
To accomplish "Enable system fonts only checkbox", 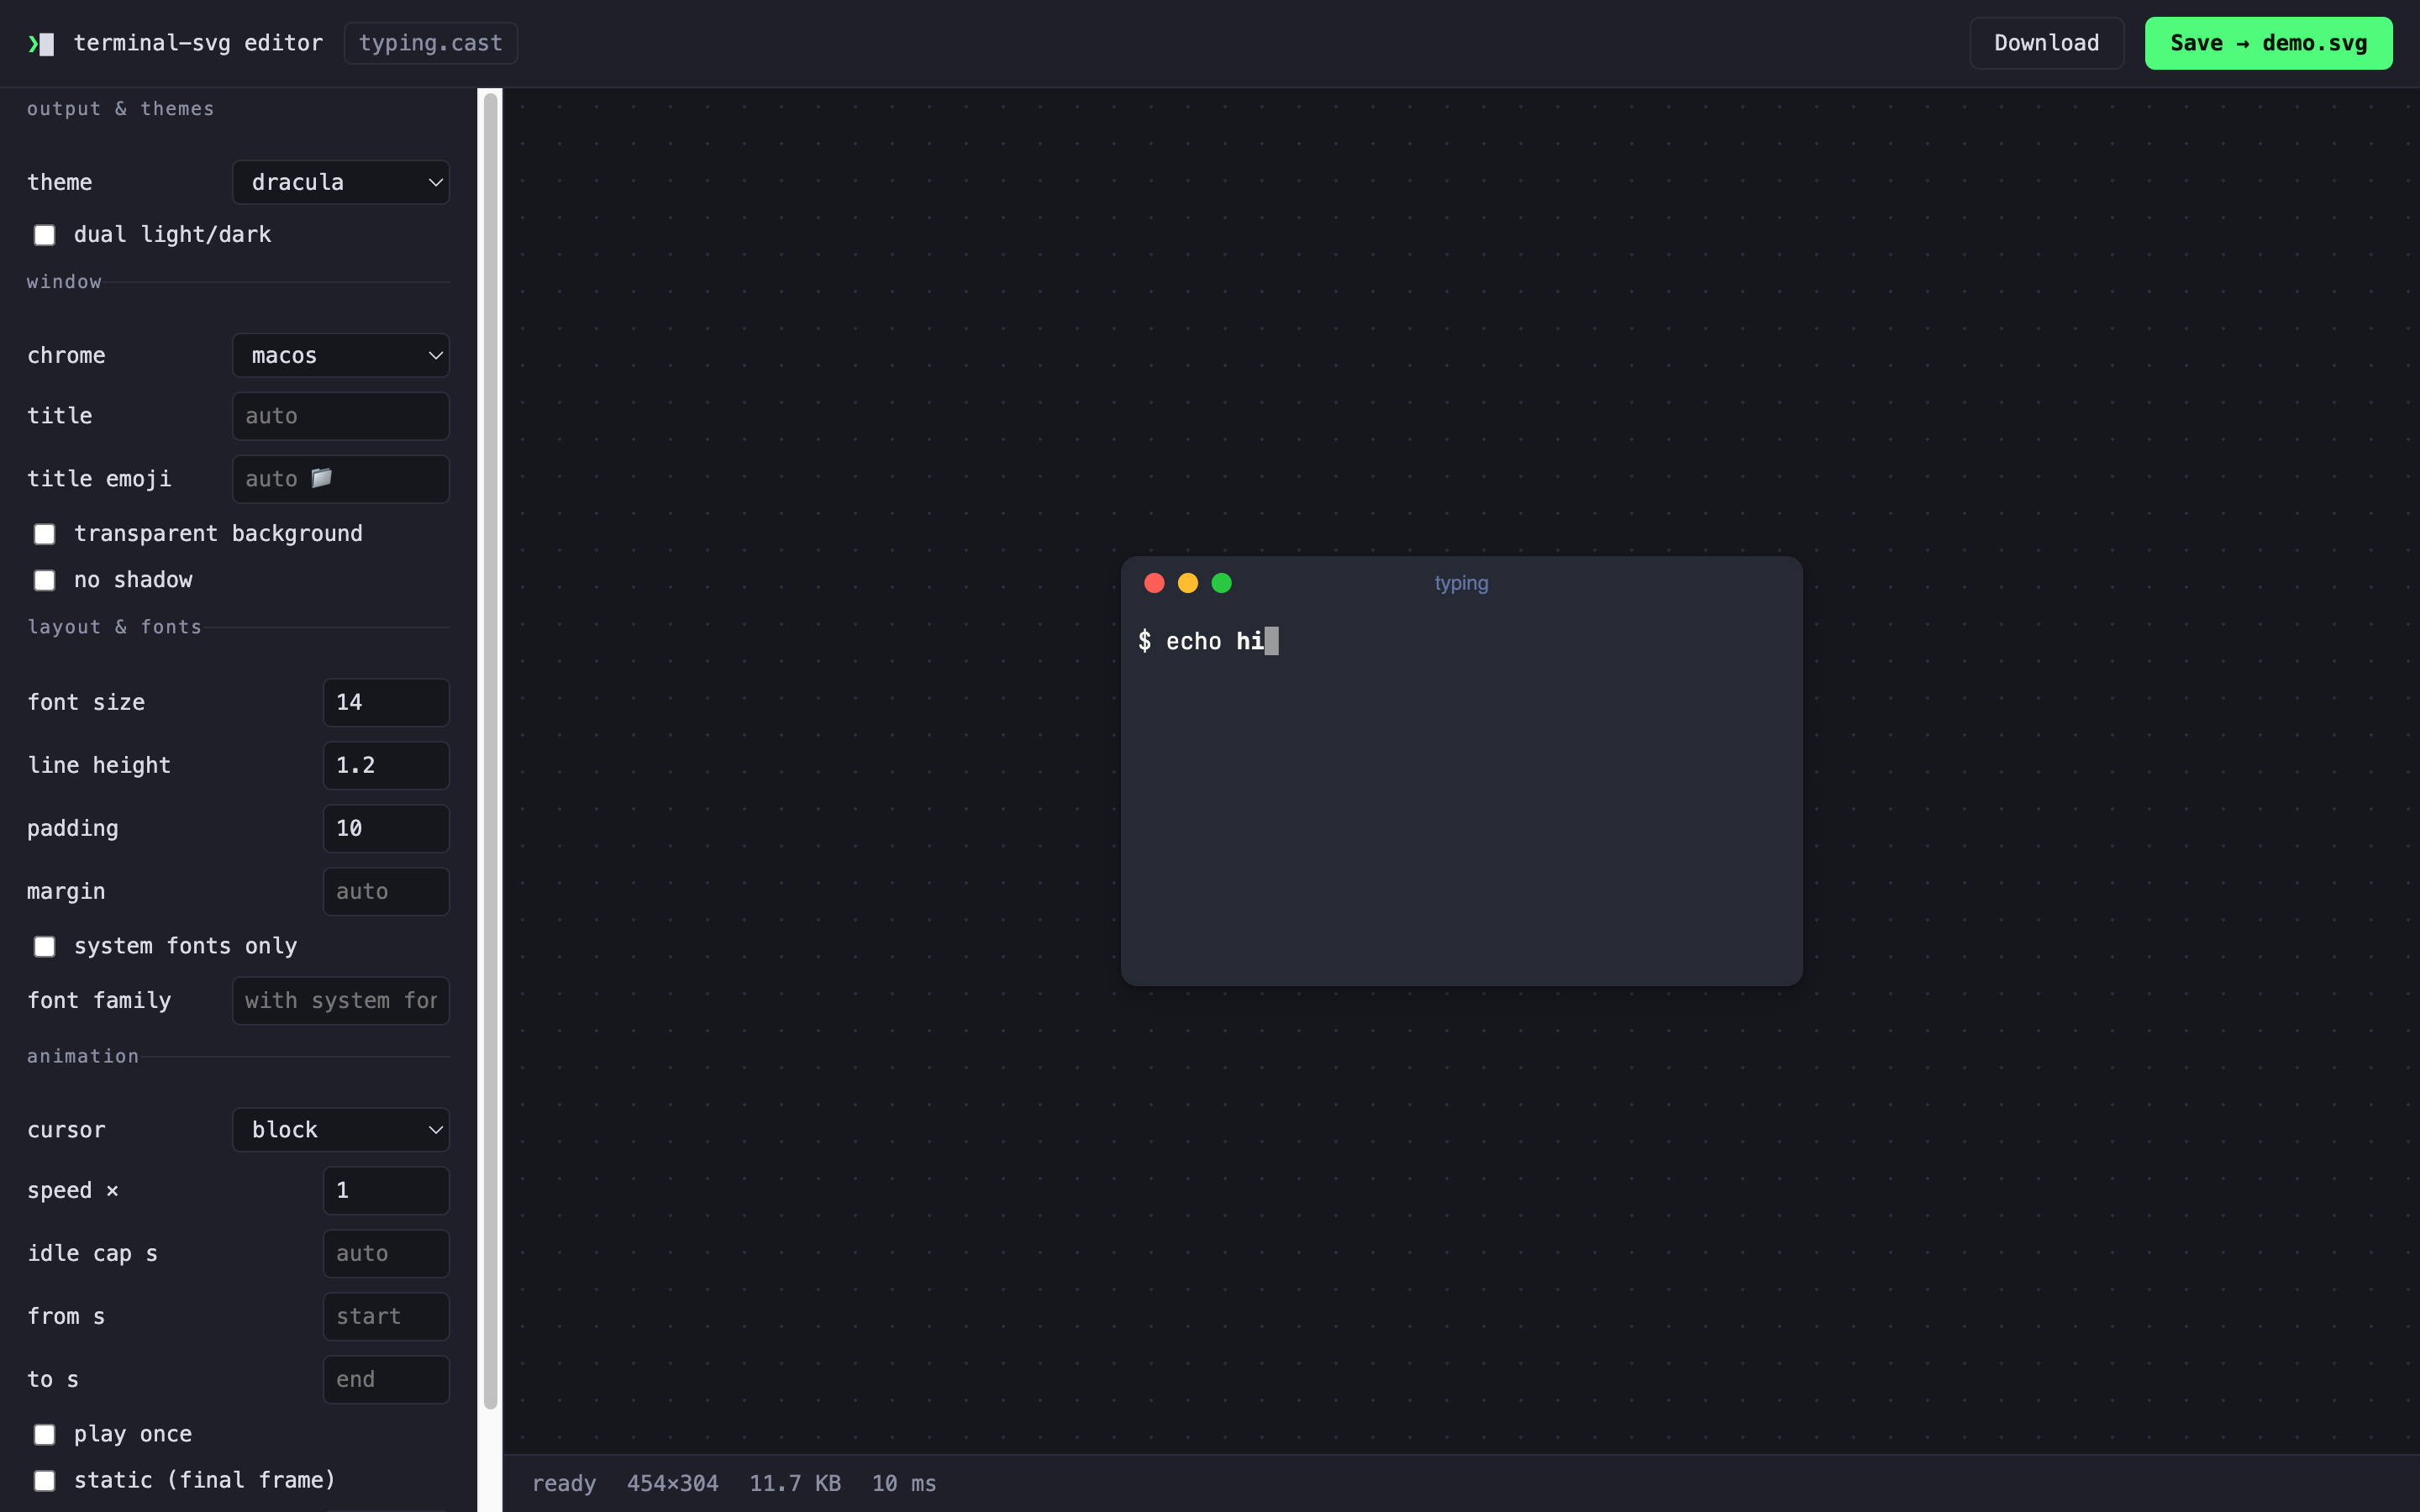I will point(44,946).
